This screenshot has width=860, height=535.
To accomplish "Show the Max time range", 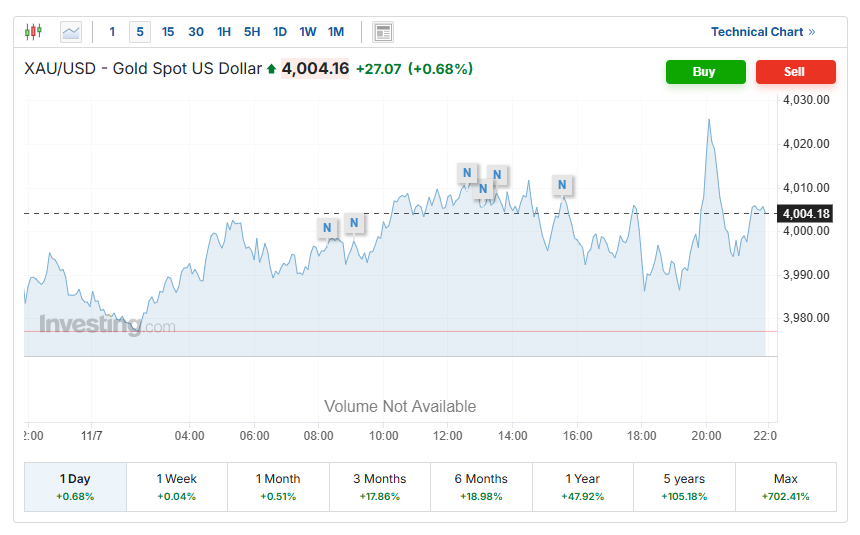I will click(785, 487).
